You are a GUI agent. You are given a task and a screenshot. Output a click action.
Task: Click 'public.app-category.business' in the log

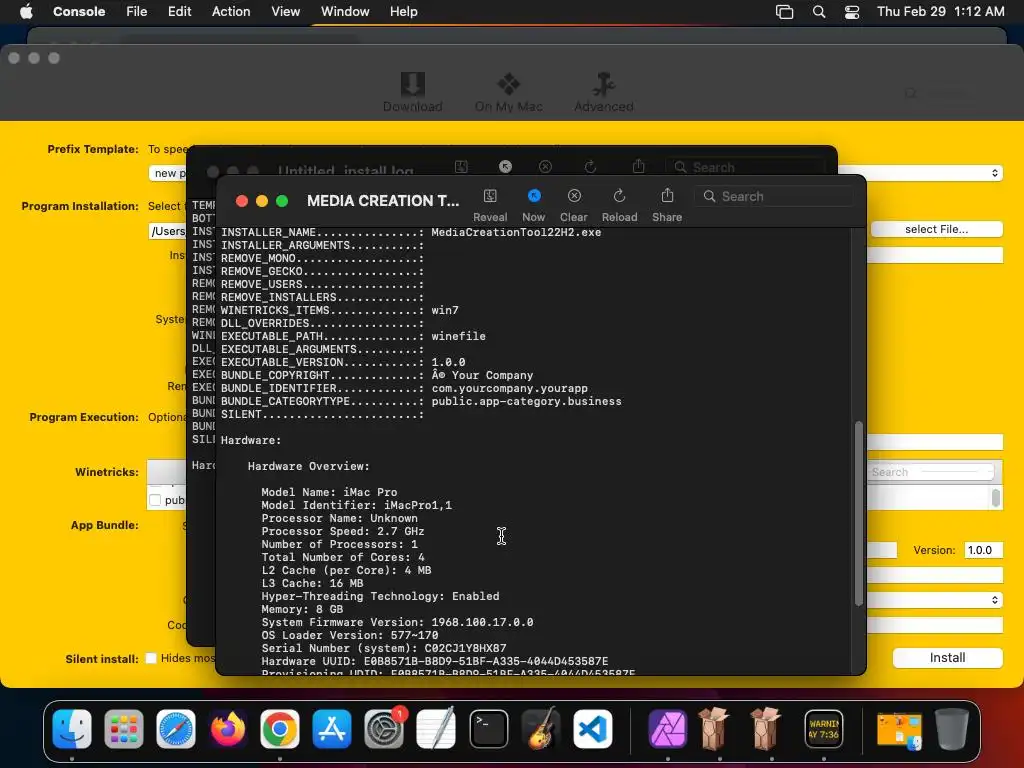point(526,402)
